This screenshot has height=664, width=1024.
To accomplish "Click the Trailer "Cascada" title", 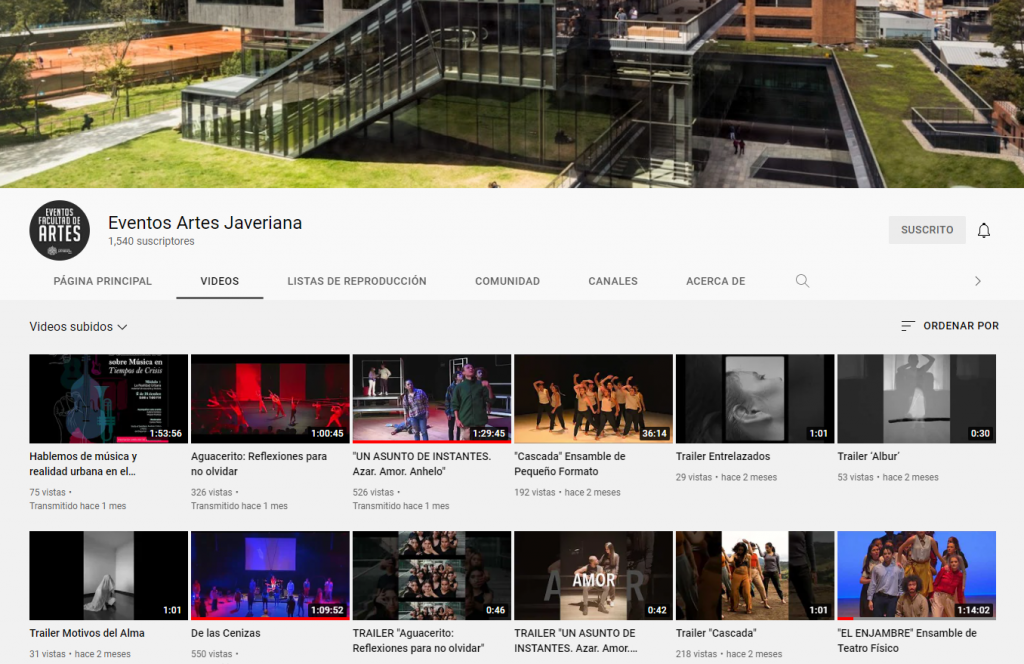I will (716, 633).
